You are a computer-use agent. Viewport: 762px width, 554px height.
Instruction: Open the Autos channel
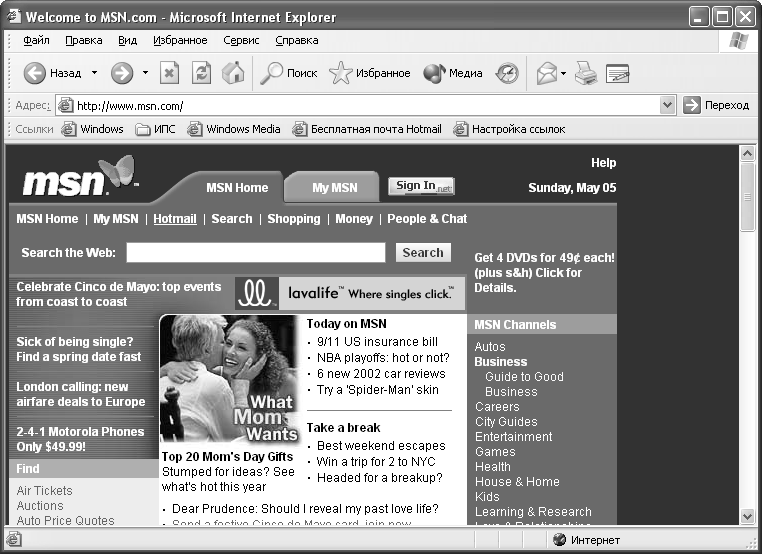tap(490, 347)
